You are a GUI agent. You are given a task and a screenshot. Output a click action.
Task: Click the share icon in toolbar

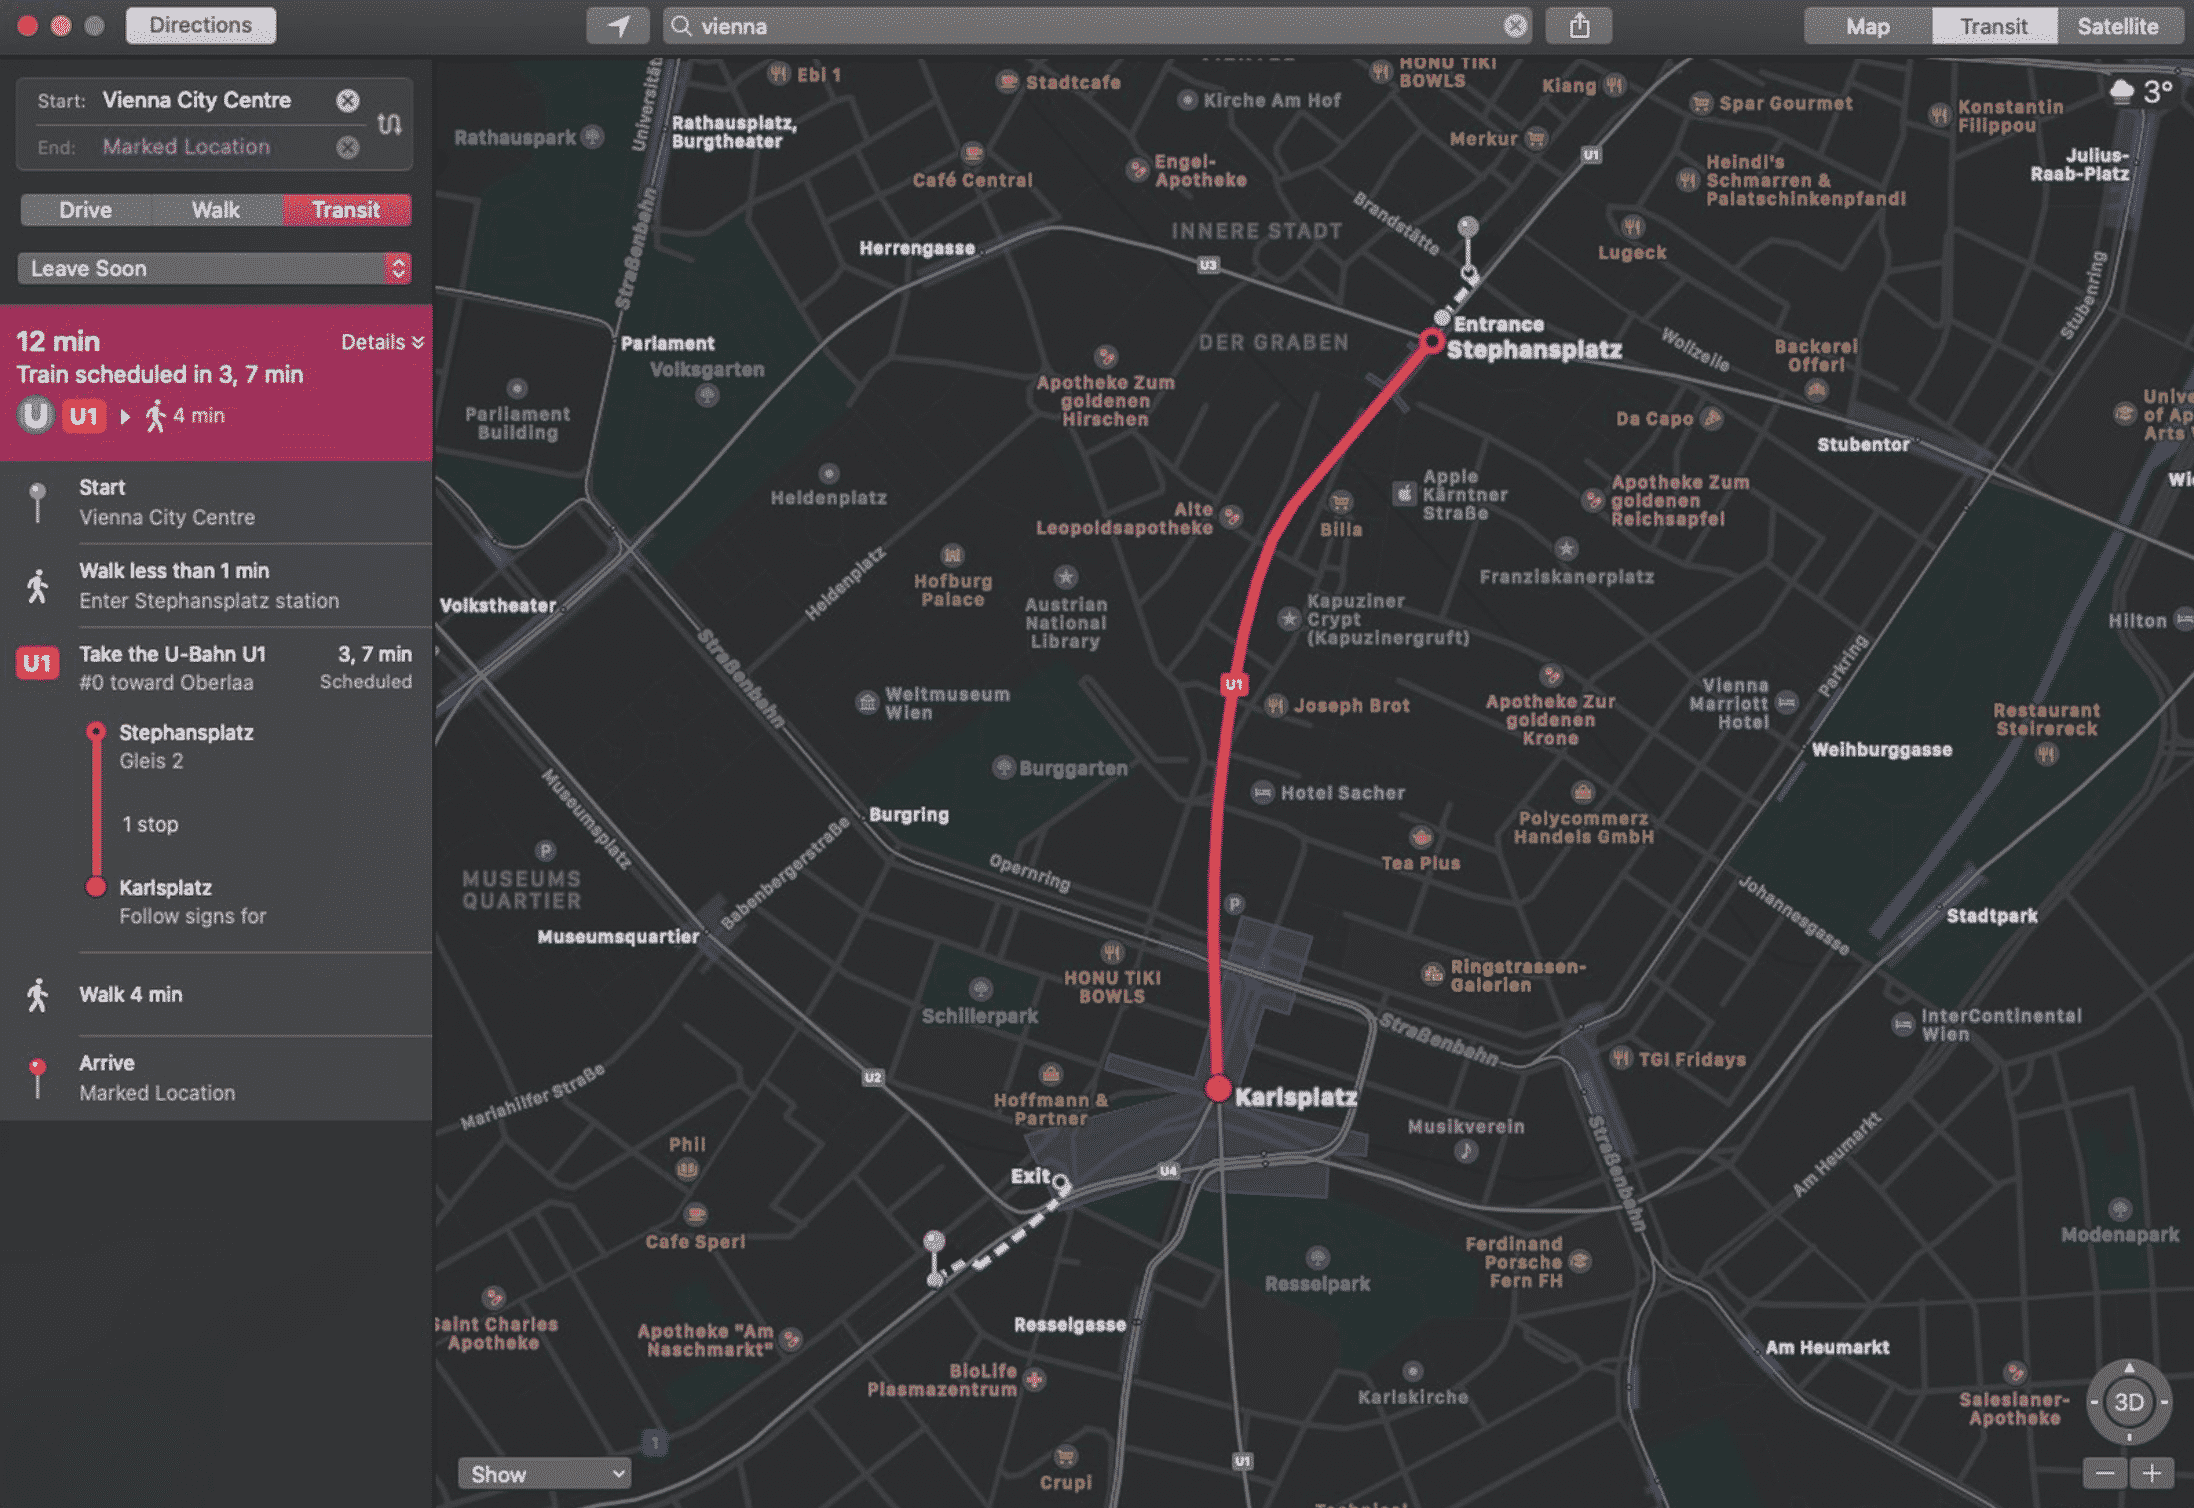(x=1578, y=26)
